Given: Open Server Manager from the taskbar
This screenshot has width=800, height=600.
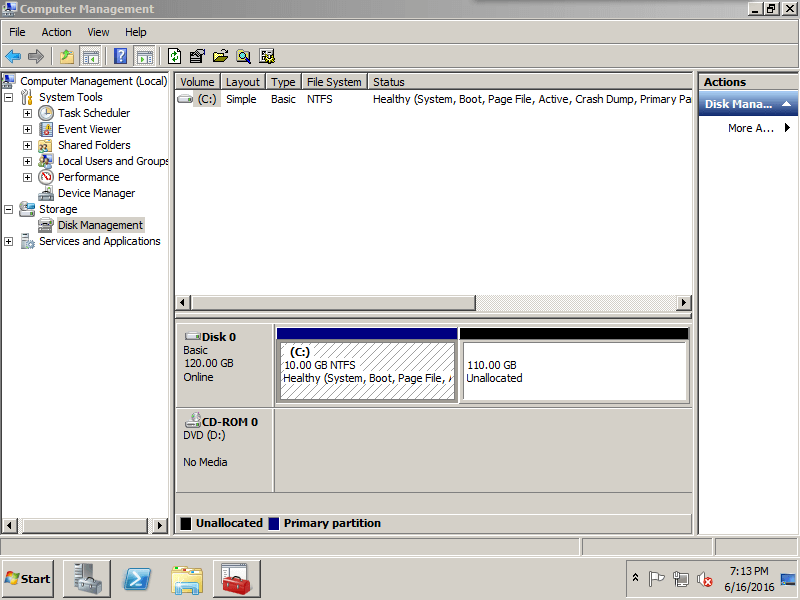Looking at the screenshot, I should click(x=87, y=579).
